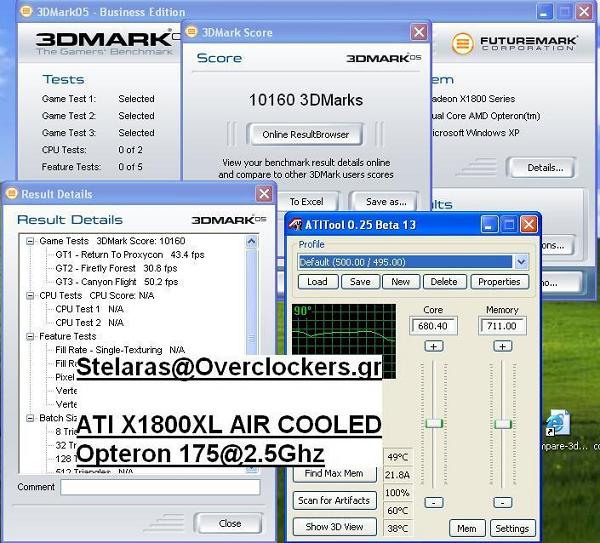The height and width of the screenshot is (543, 600).
Task: Export score with To Excel button
Action: [306, 202]
